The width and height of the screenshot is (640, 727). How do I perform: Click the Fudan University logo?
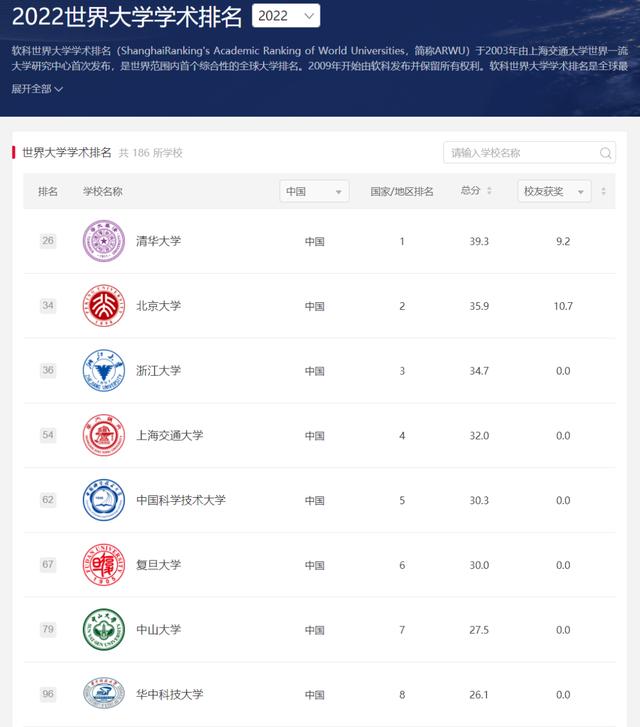[103, 565]
